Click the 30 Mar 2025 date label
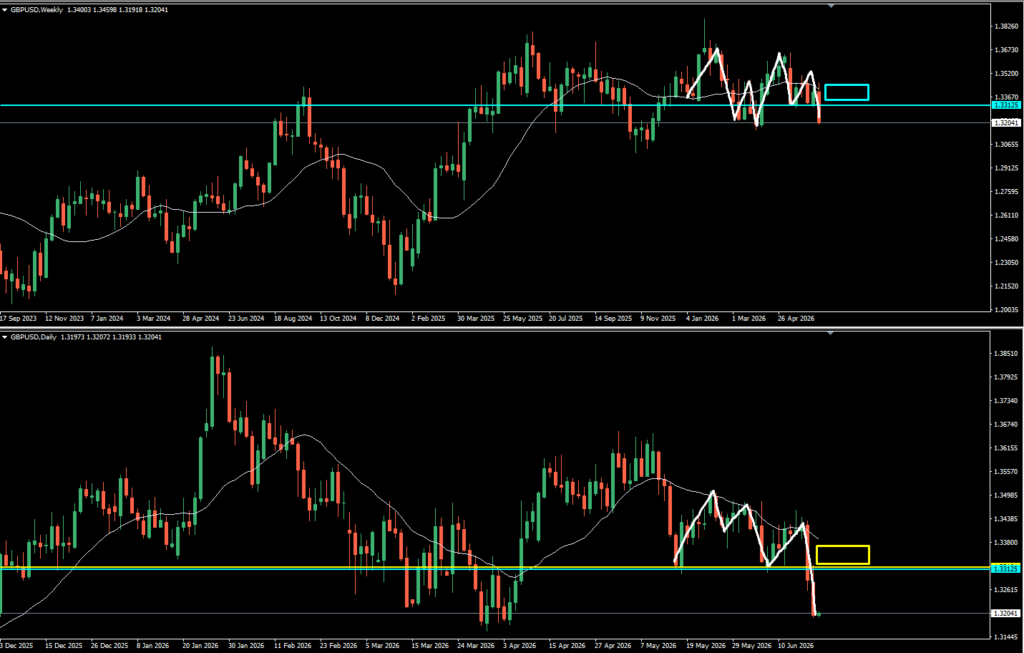1024x653 pixels. [x=476, y=319]
